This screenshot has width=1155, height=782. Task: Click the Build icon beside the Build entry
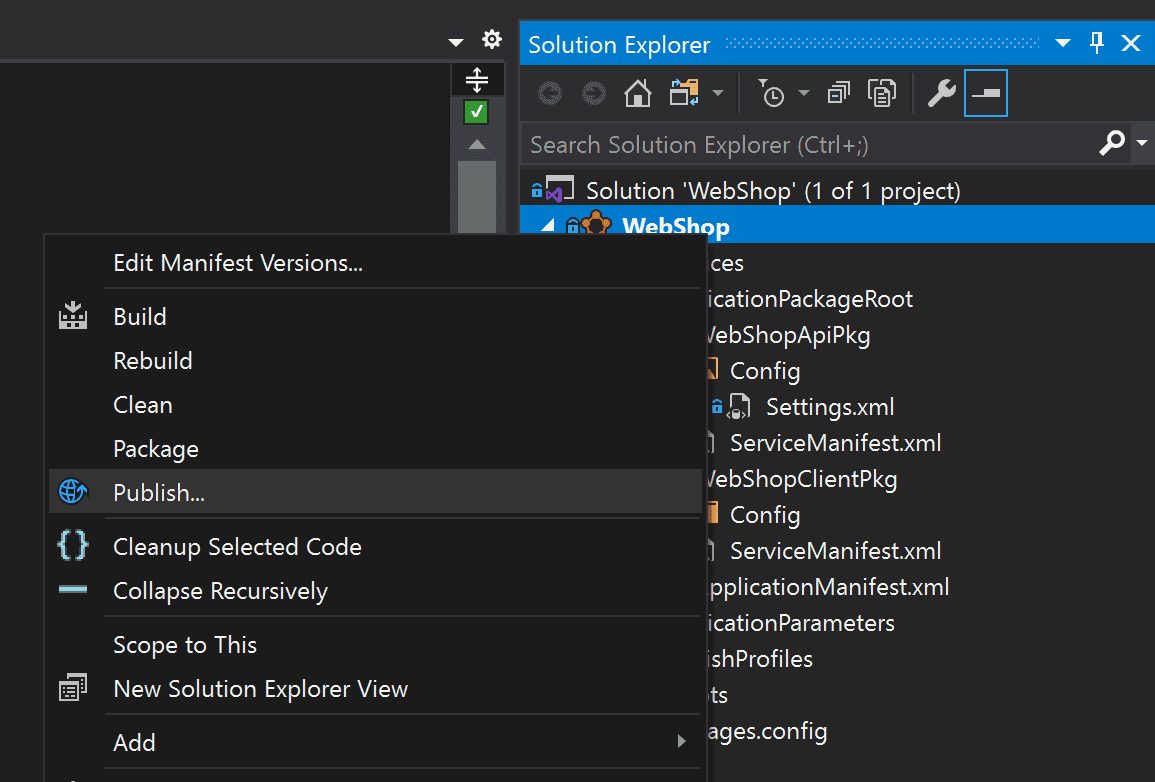(72, 316)
